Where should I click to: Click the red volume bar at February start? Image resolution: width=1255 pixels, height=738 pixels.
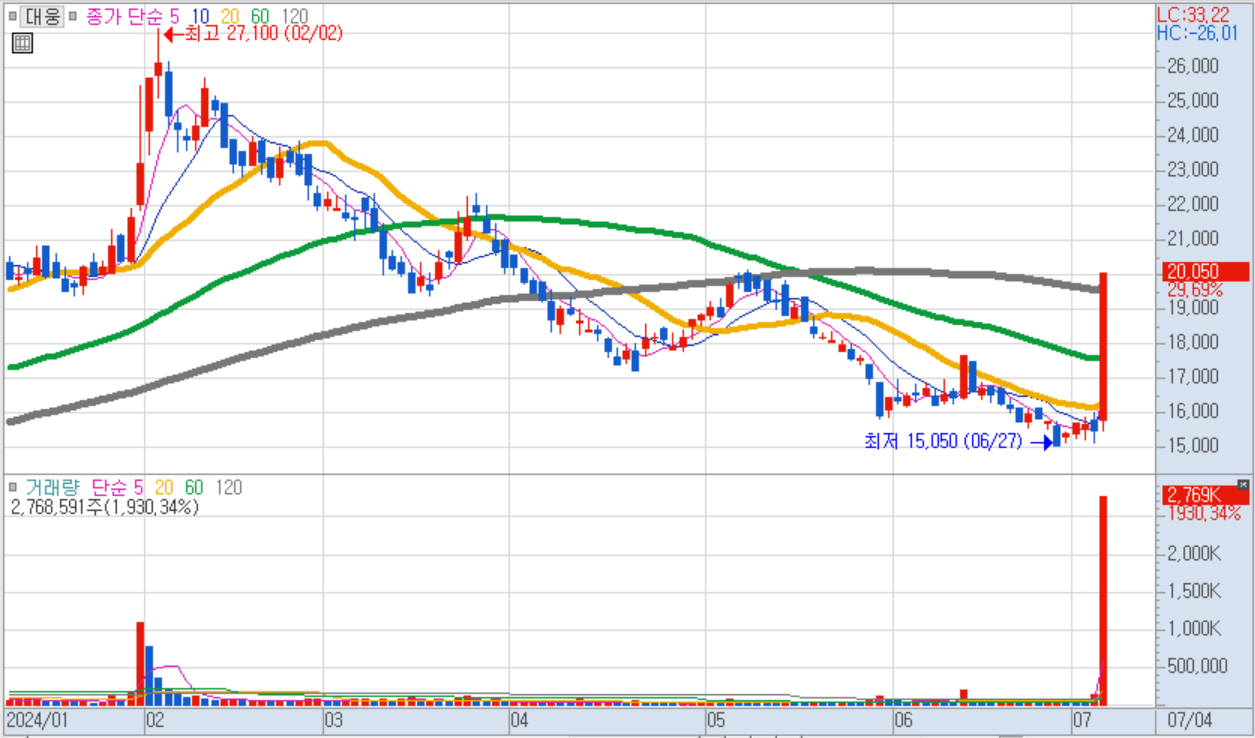point(140,664)
